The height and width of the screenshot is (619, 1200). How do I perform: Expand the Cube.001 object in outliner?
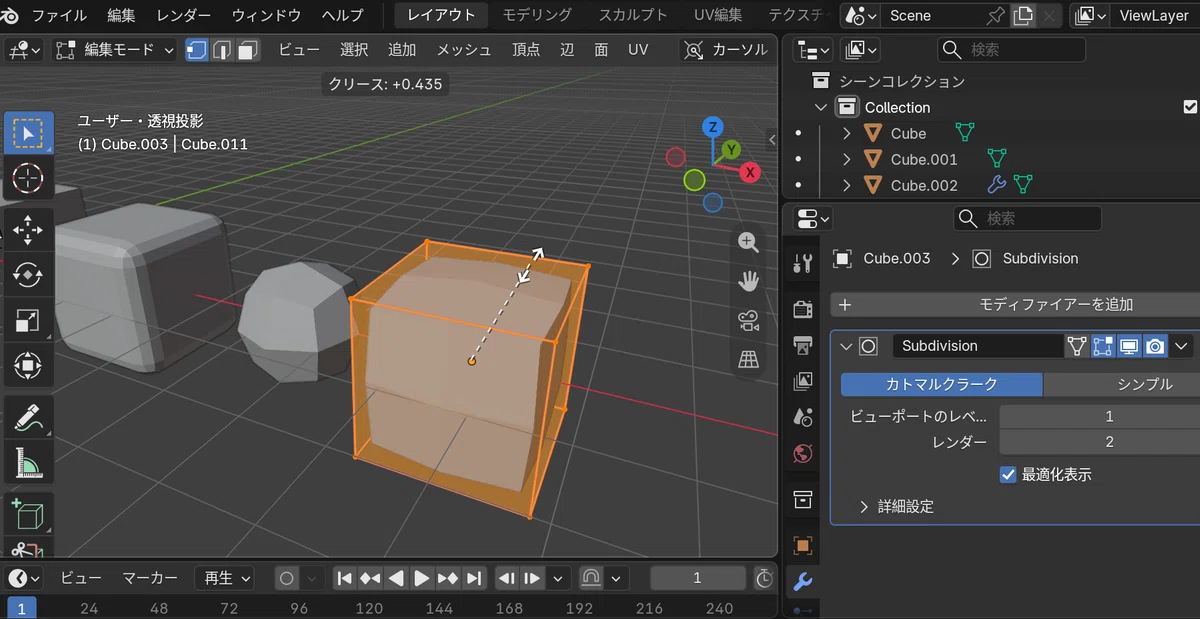tap(847, 159)
